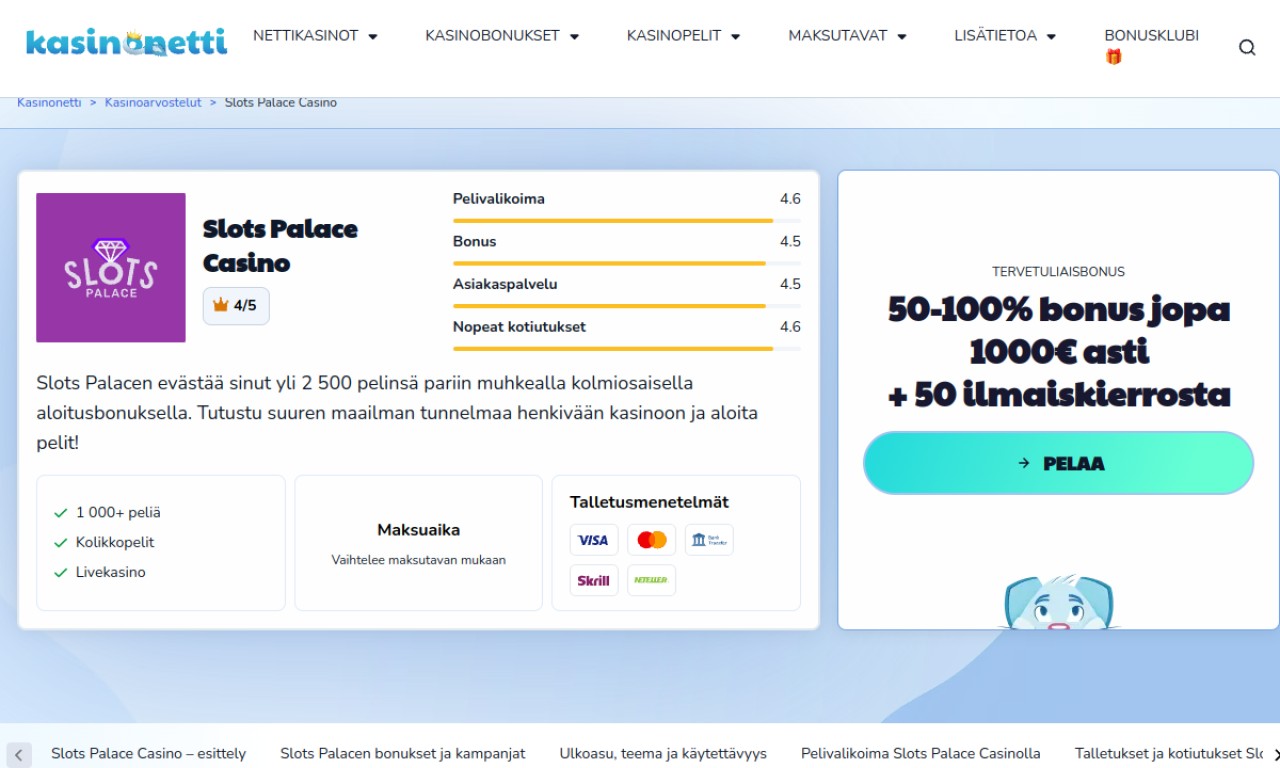Click the crown rating badge 4/5
The image size is (1280, 768).
click(x=236, y=306)
